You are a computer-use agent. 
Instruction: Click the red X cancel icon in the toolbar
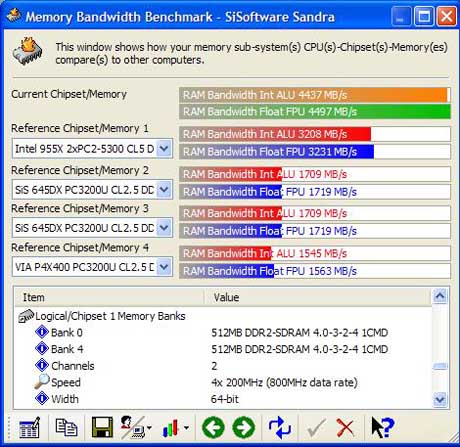[x=345, y=428]
